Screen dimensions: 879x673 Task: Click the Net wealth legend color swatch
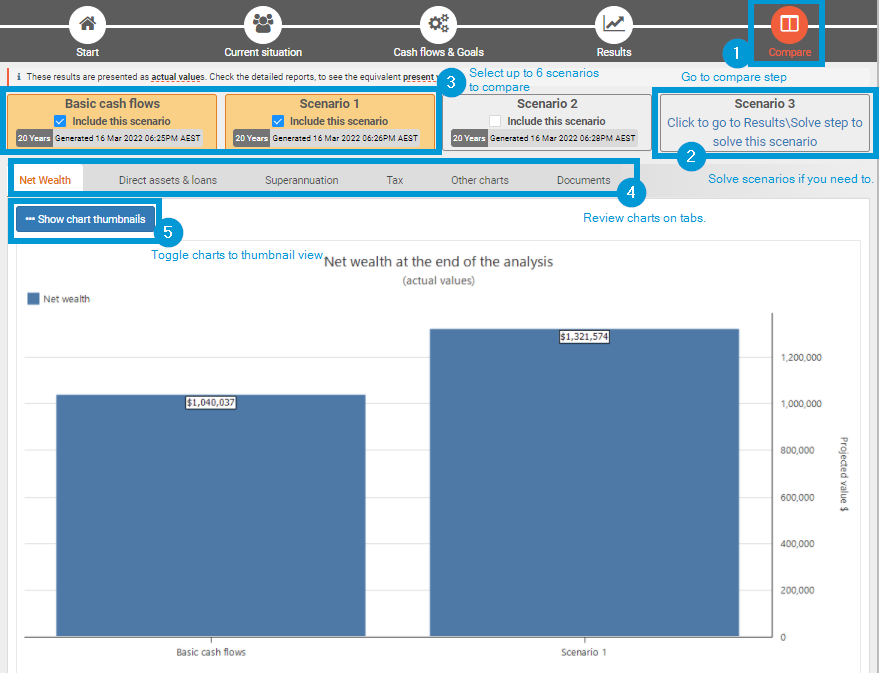click(33, 298)
